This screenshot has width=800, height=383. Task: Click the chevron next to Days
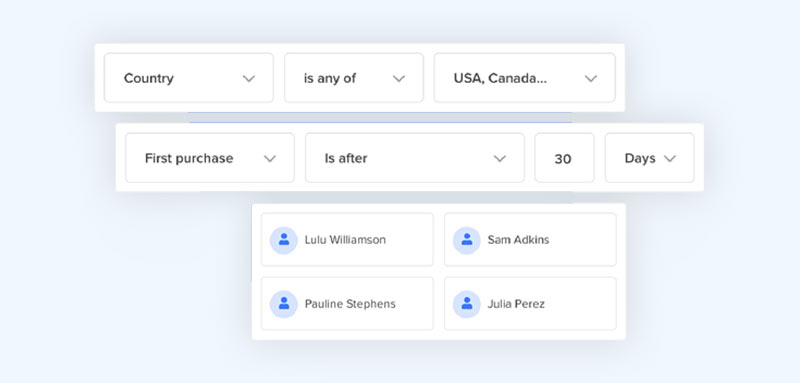[x=669, y=159]
